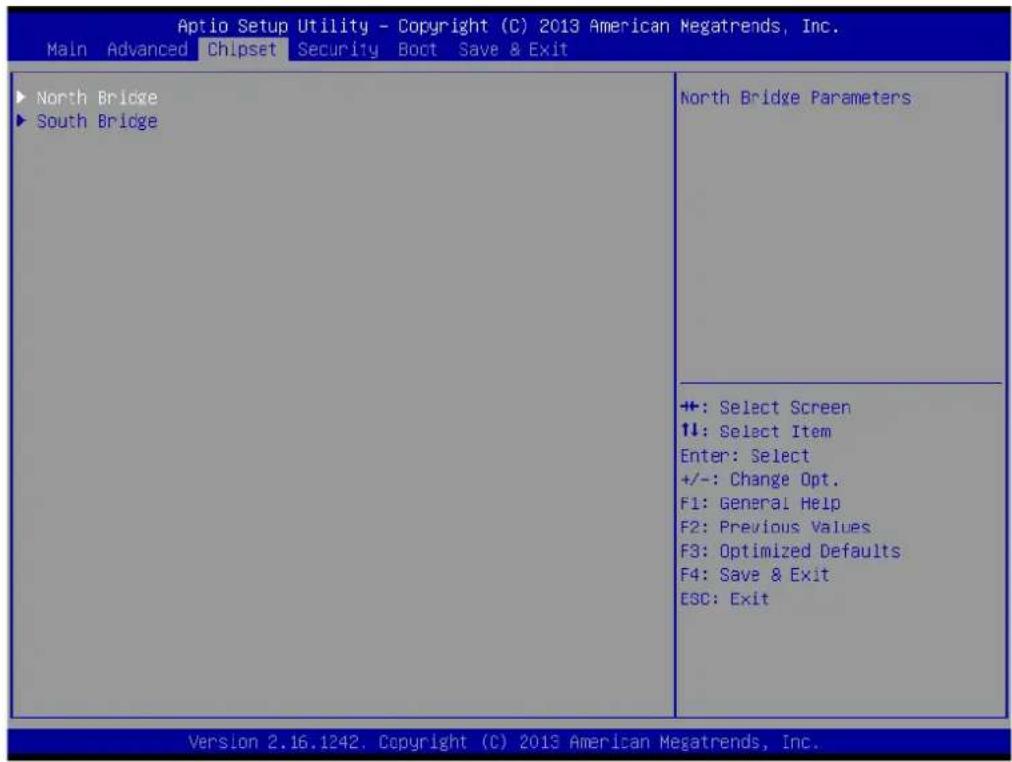Click the North Bridge Parameters help text
1012x762 pixels.
tap(795, 98)
